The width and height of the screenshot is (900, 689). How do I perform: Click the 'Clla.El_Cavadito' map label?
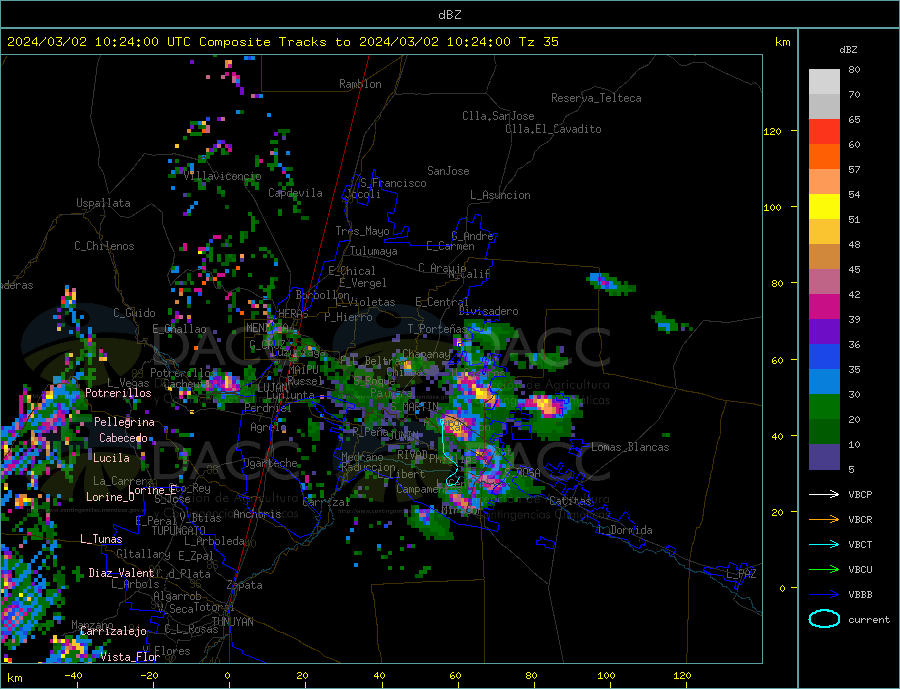(x=553, y=129)
